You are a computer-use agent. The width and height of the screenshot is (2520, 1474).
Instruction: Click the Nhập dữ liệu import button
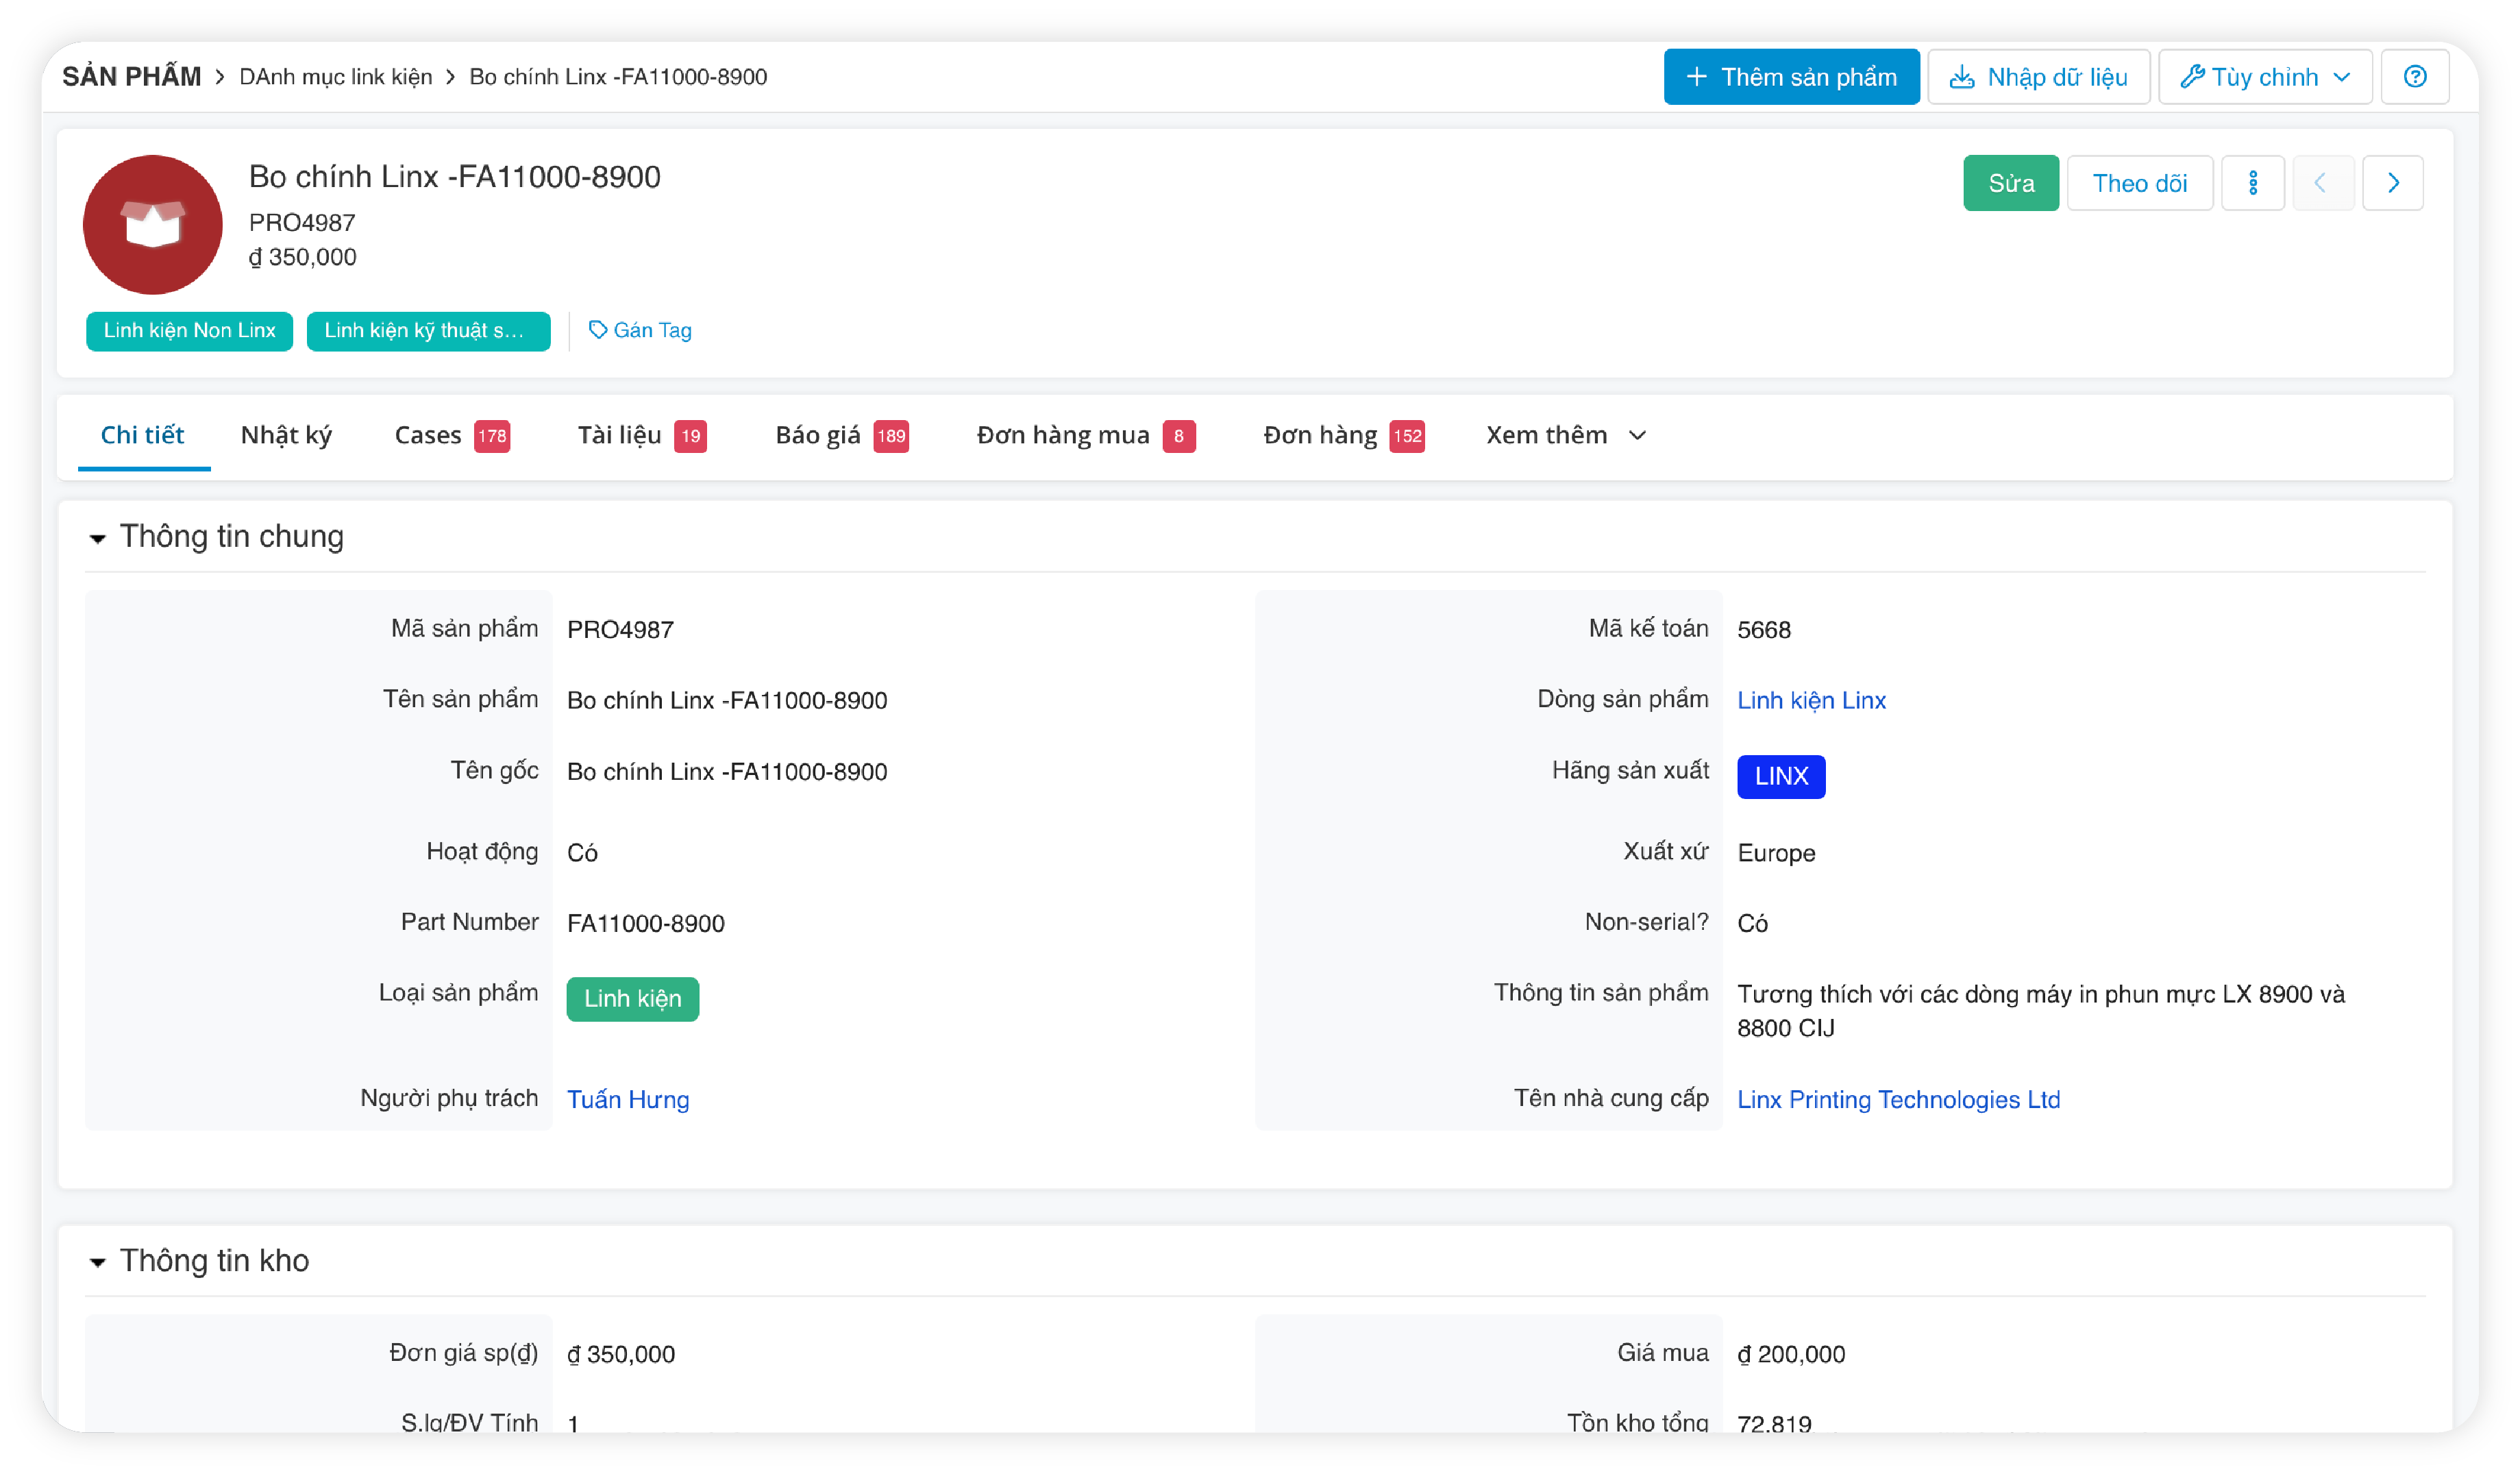pos(2038,77)
